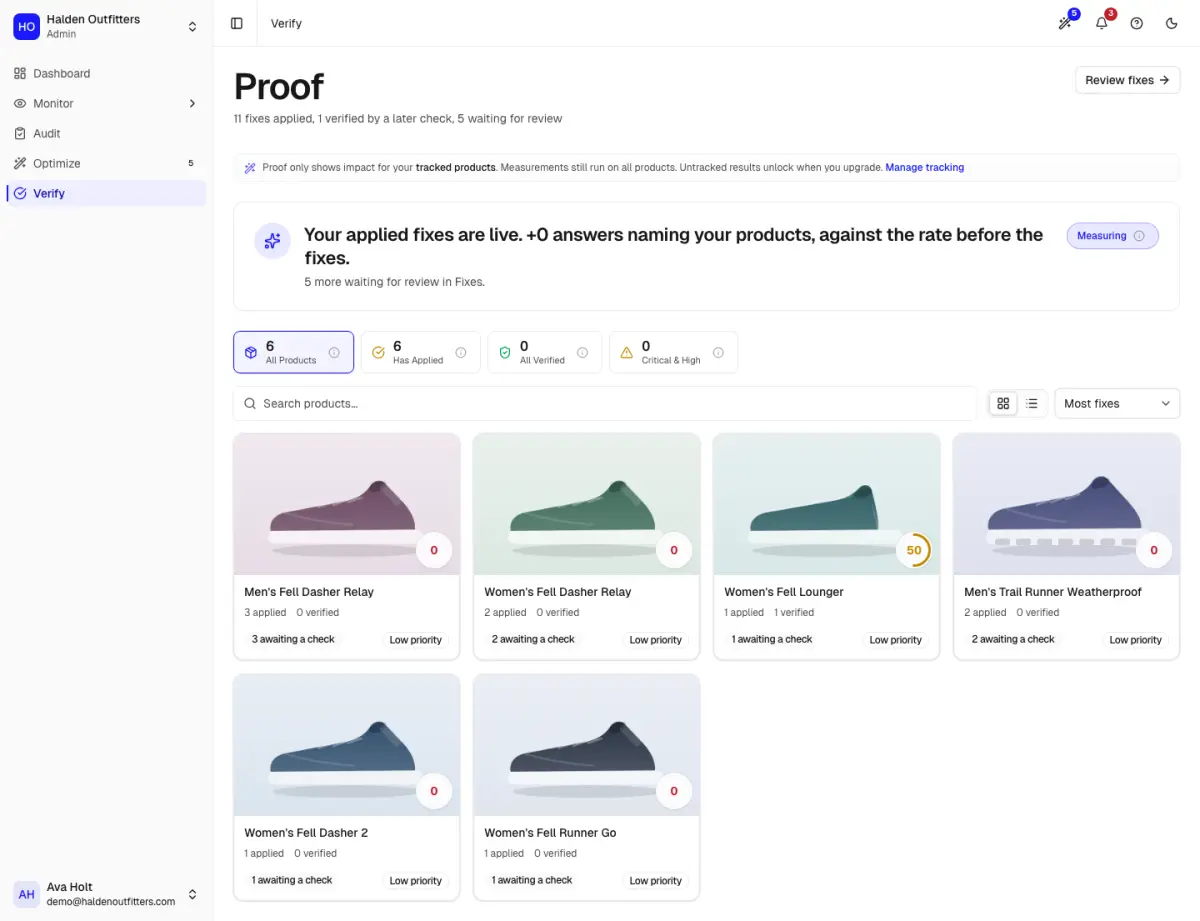Image resolution: width=1200 pixels, height=921 pixels.
Task: Show info icon on Critical & High
Action: 718,352
